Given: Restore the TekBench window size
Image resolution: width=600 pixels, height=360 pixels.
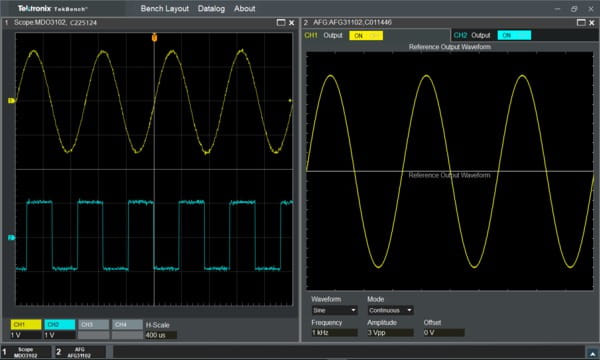Looking at the screenshot, I should tap(574, 8).
